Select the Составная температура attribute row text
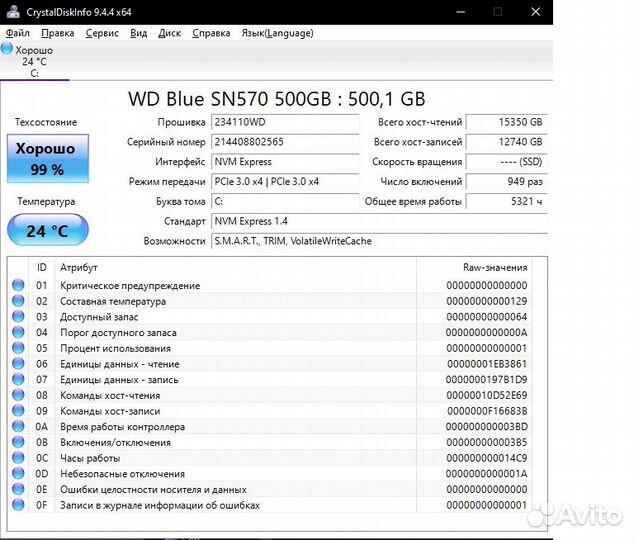634x540 pixels. click(113, 301)
